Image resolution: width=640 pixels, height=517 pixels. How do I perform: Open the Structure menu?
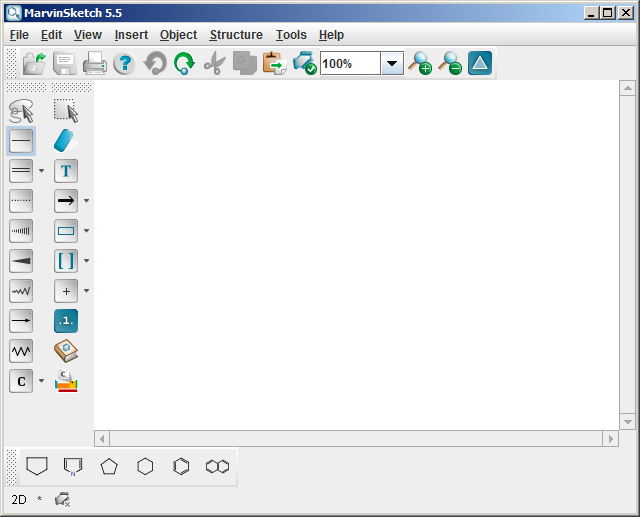pos(236,35)
